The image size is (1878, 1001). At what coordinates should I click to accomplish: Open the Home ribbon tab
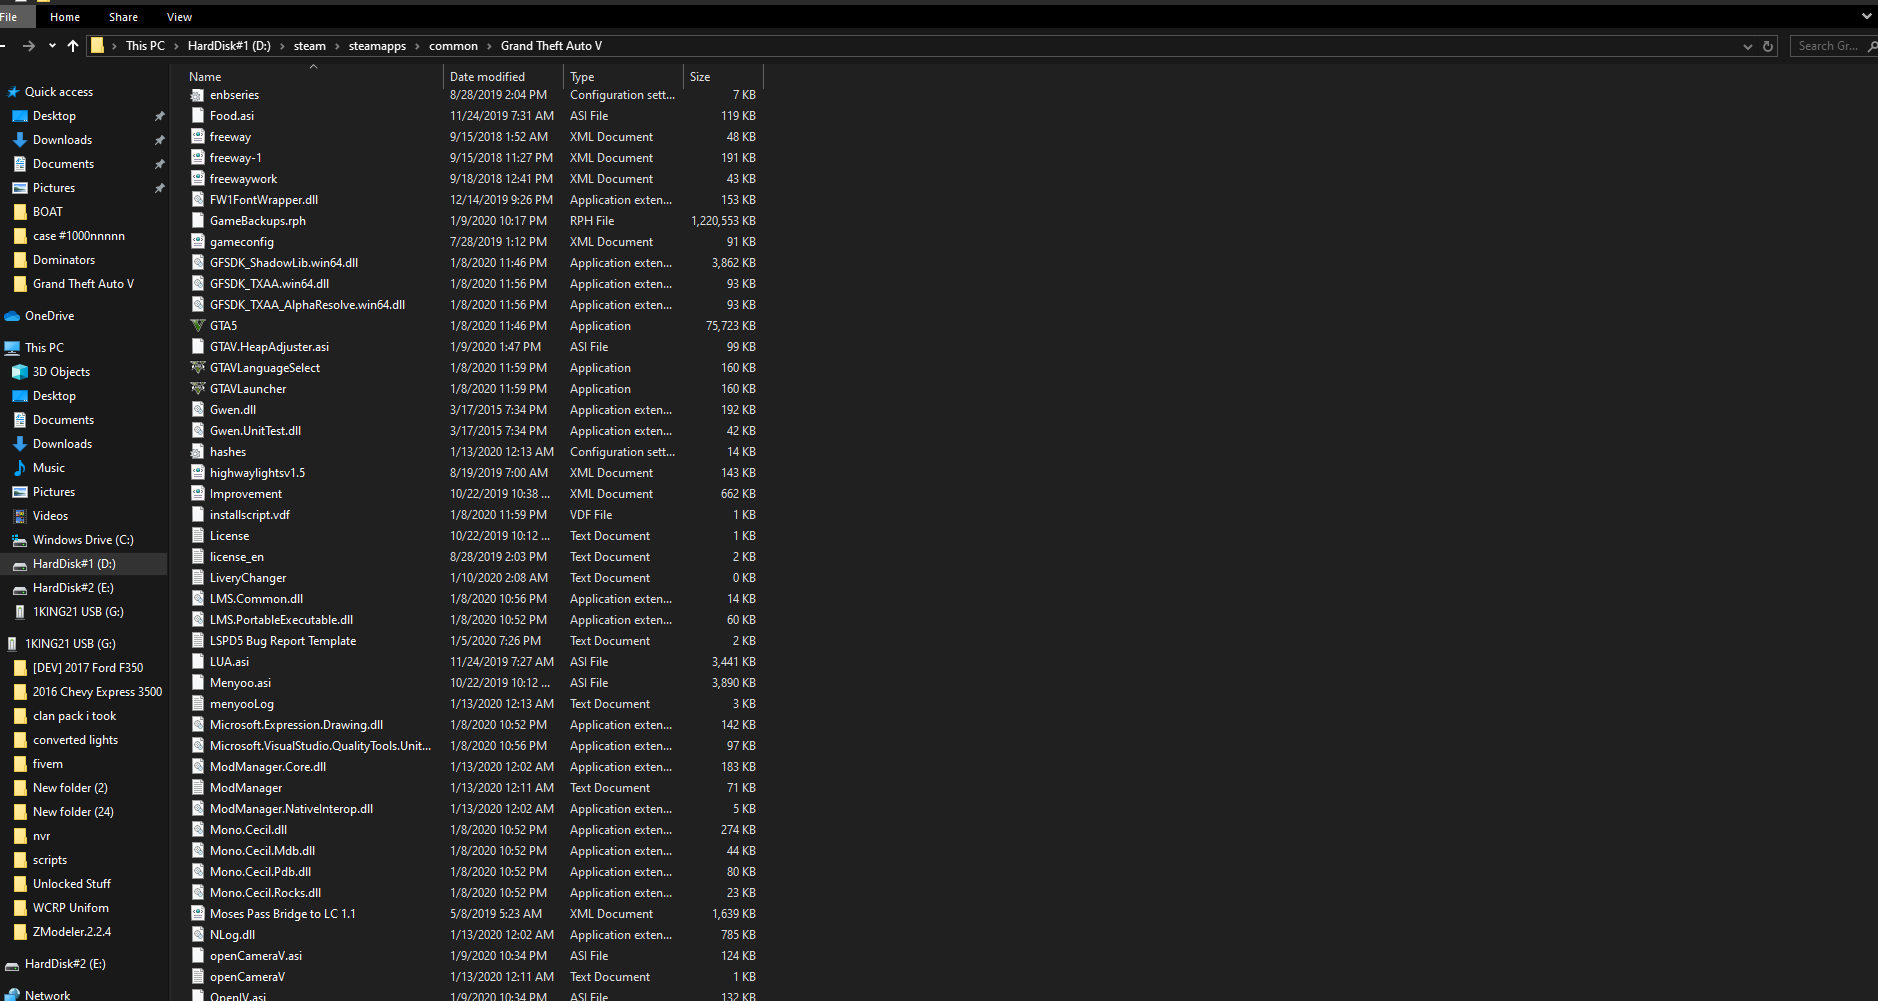pyautogui.click(x=65, y=17)
